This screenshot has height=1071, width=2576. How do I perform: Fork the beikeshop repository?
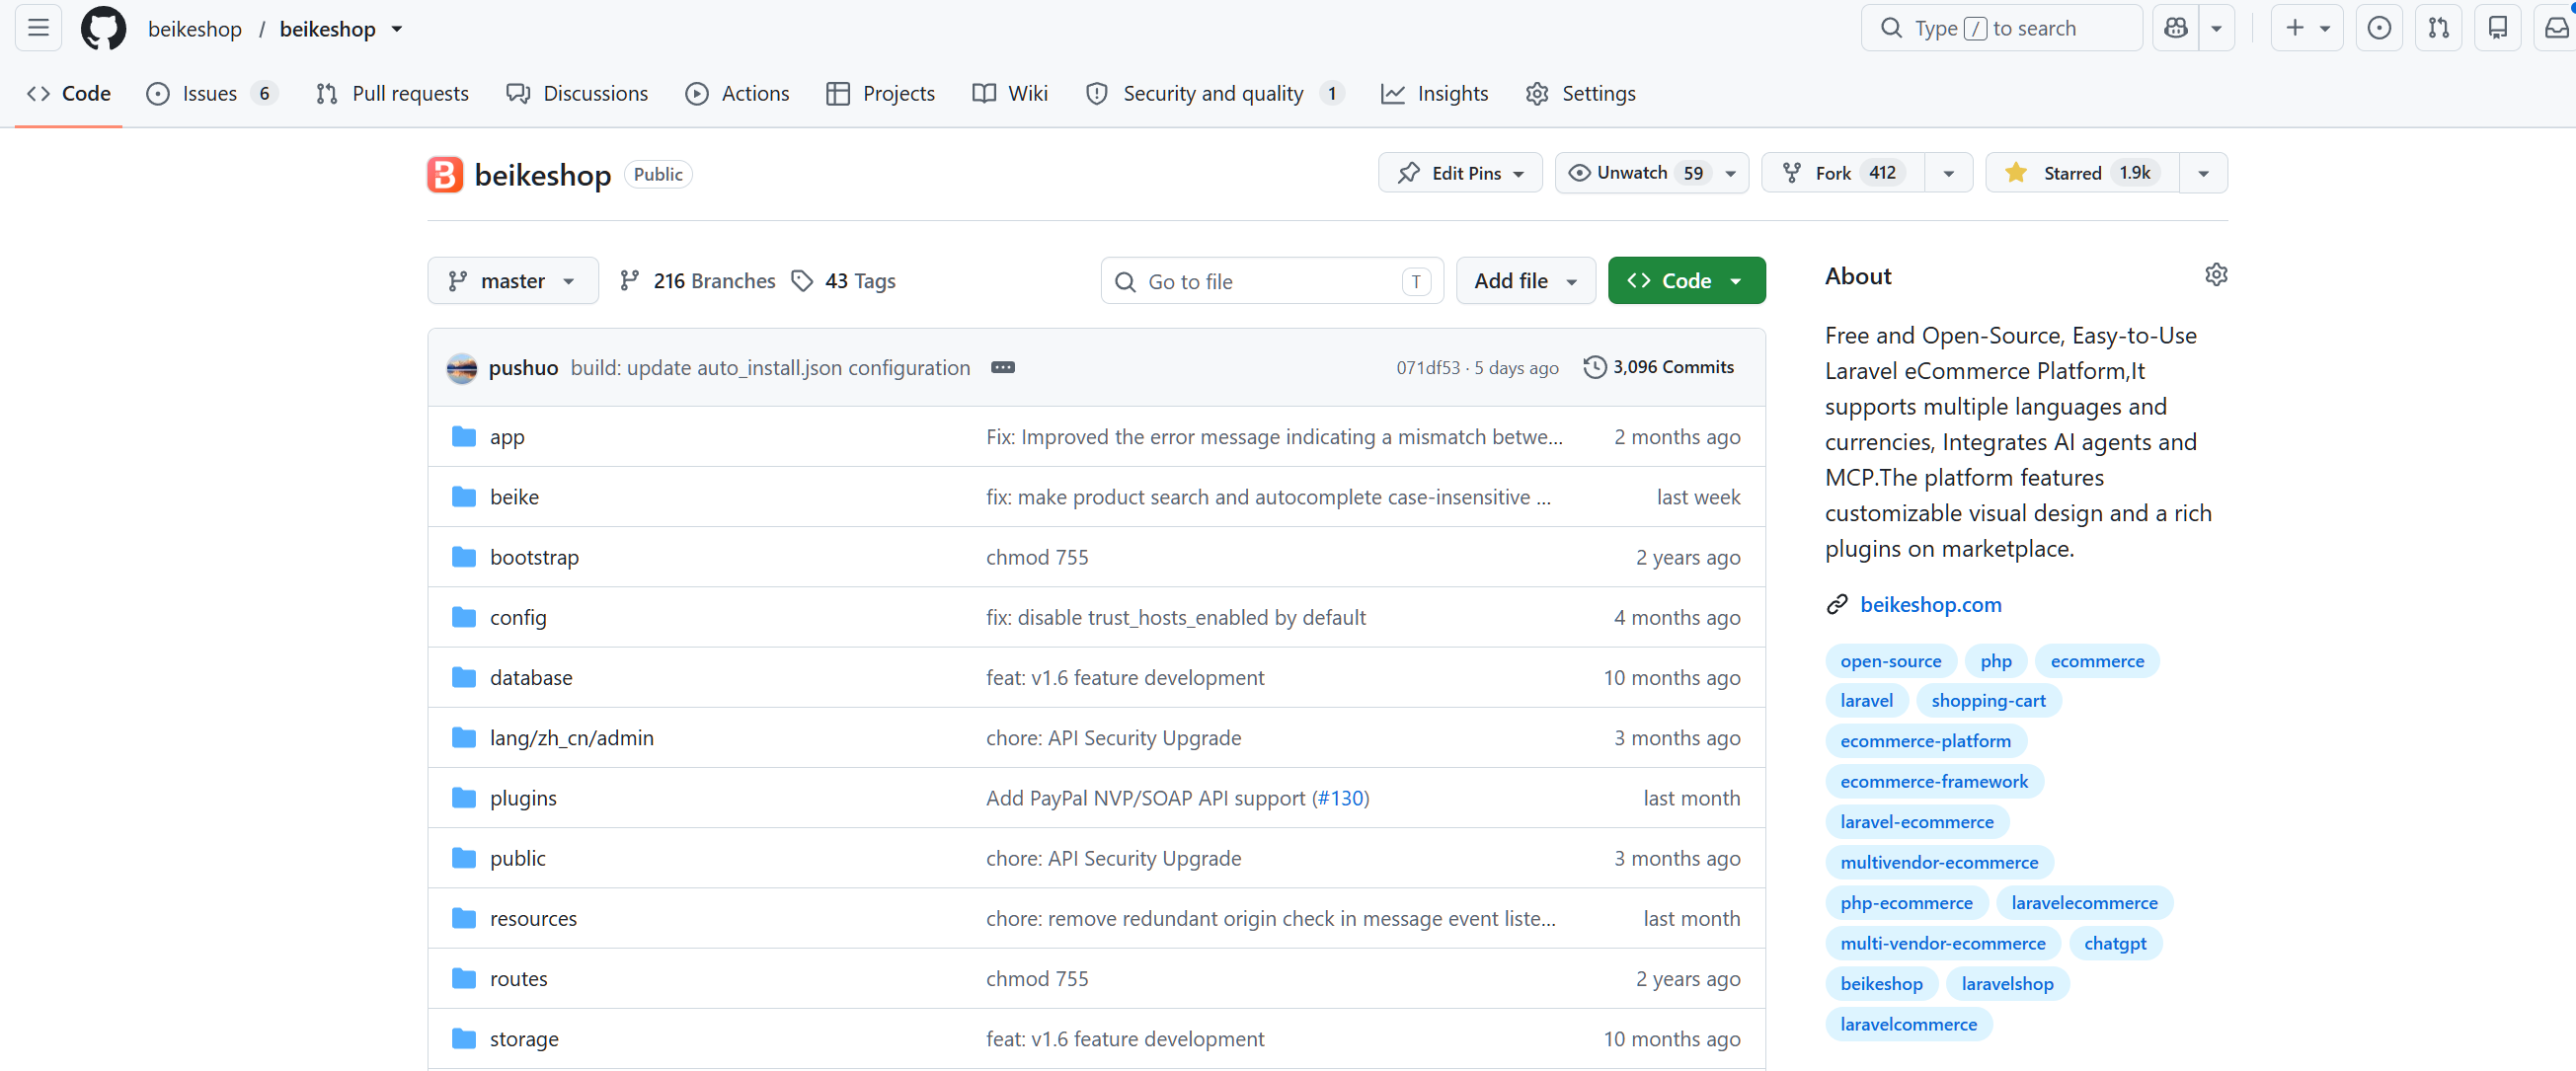[x=1843, y=173]
